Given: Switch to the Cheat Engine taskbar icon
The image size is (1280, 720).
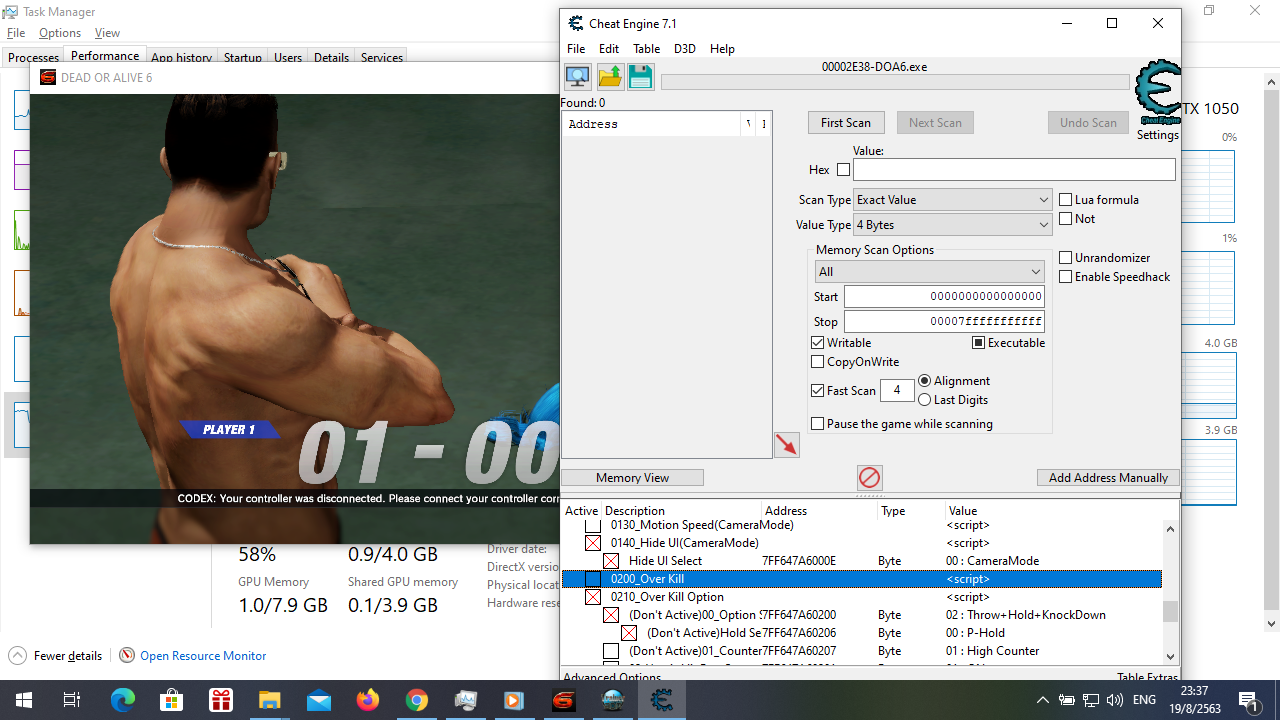Looking at the screenshot, I should click(662, 700).
